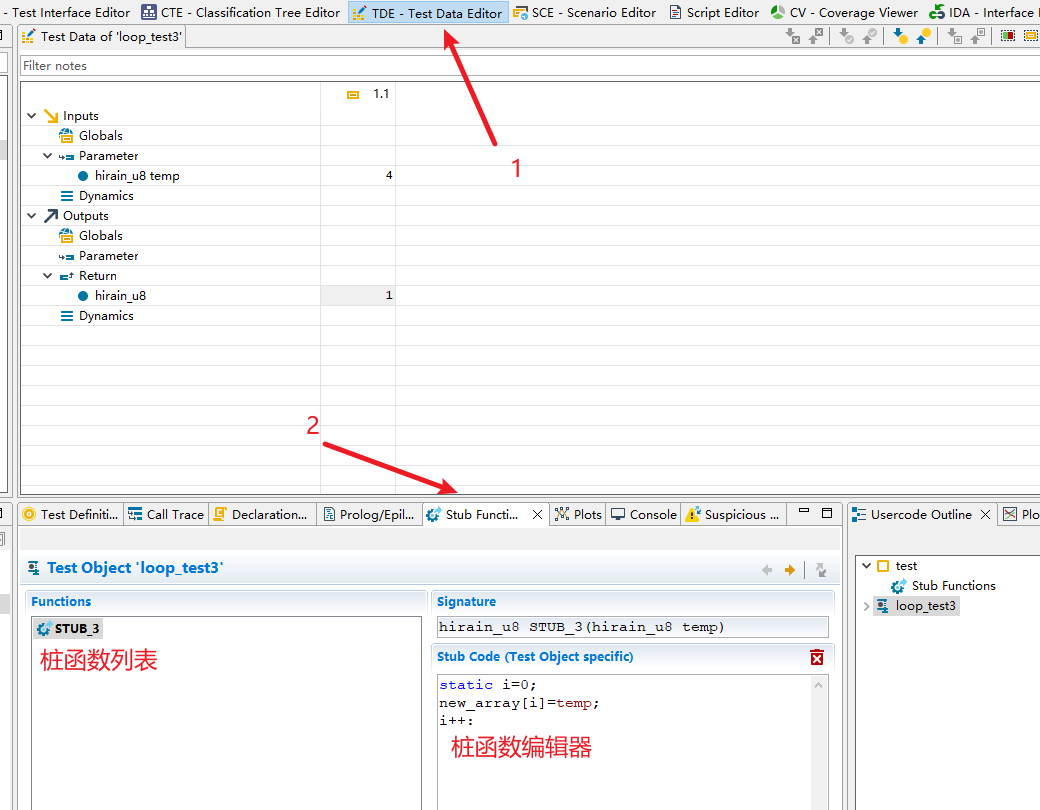Collapse the Return tree node
Image resolution: width=1040 pixels, height=810 pixels.
(x=48, y=275)
